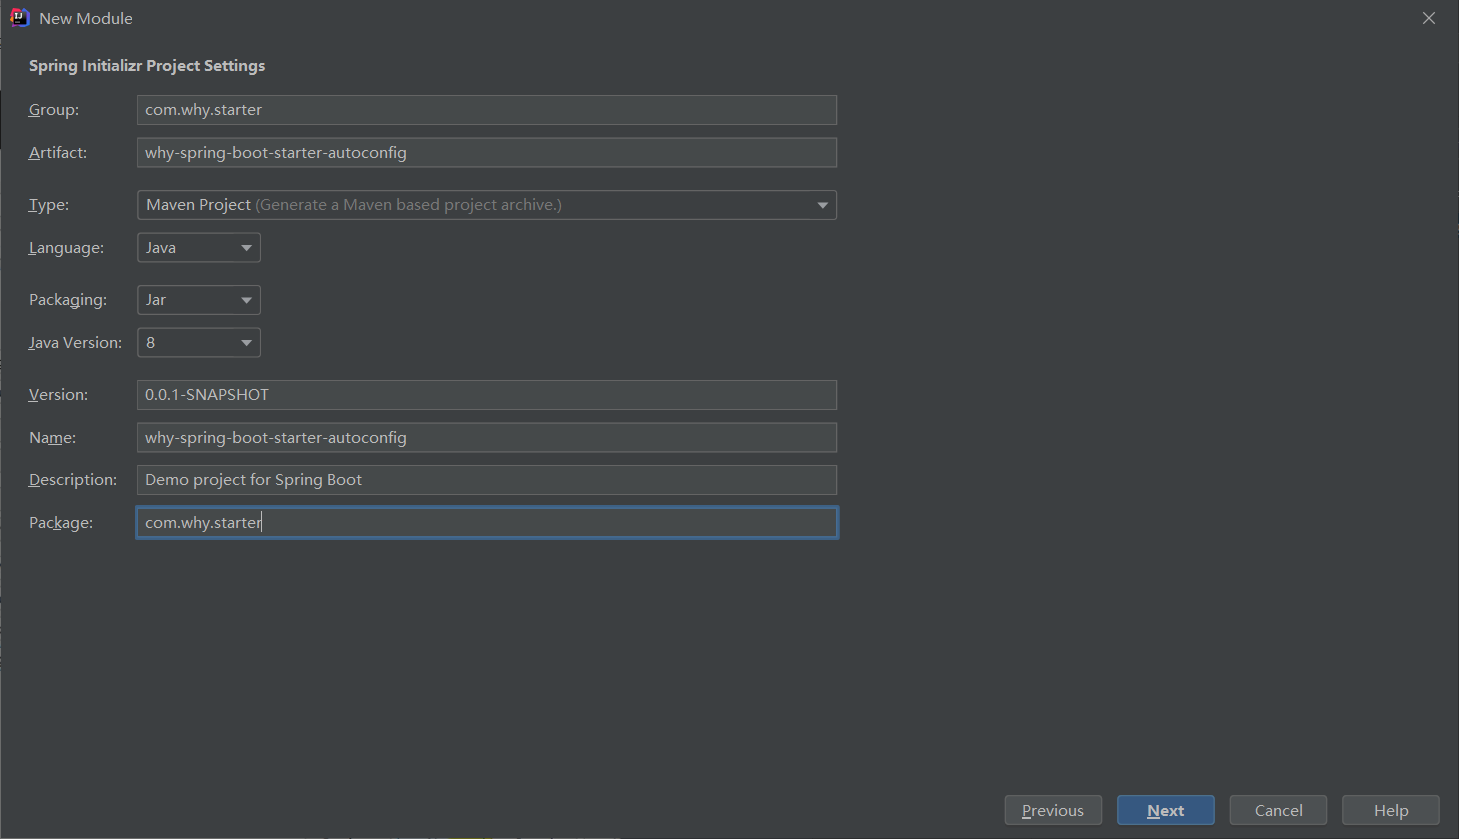This screenshot has width=1459, height=839.
Task: Click the Spring Initializr Project Settings heading
Action: (x=147, y=66)
